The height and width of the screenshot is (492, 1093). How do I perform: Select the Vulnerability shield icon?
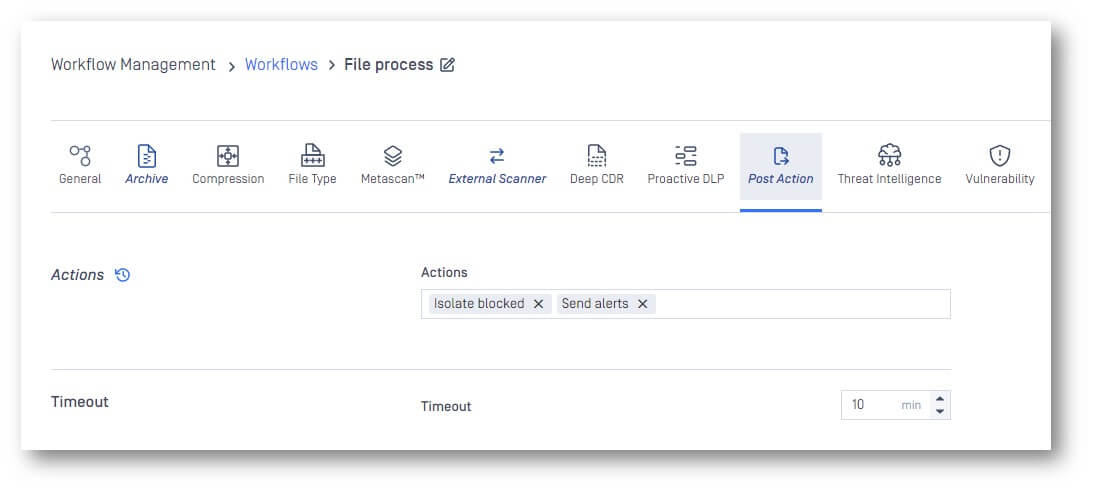(1000, 155)
